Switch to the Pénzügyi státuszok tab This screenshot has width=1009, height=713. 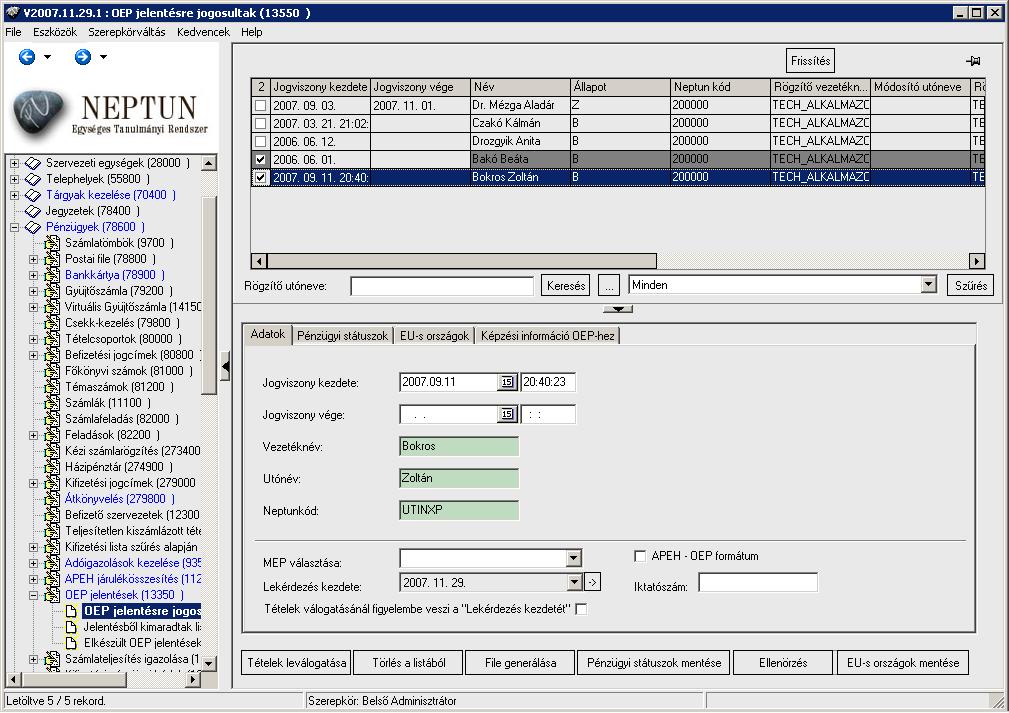[342, 336]
